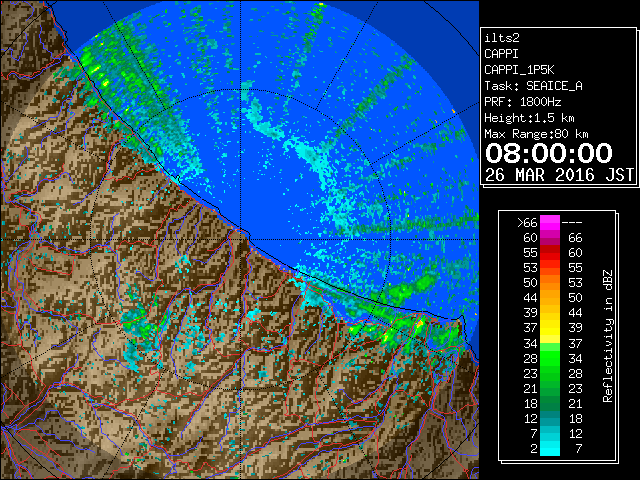Click the magenta >66 legend swatch

tap(550, 222)
